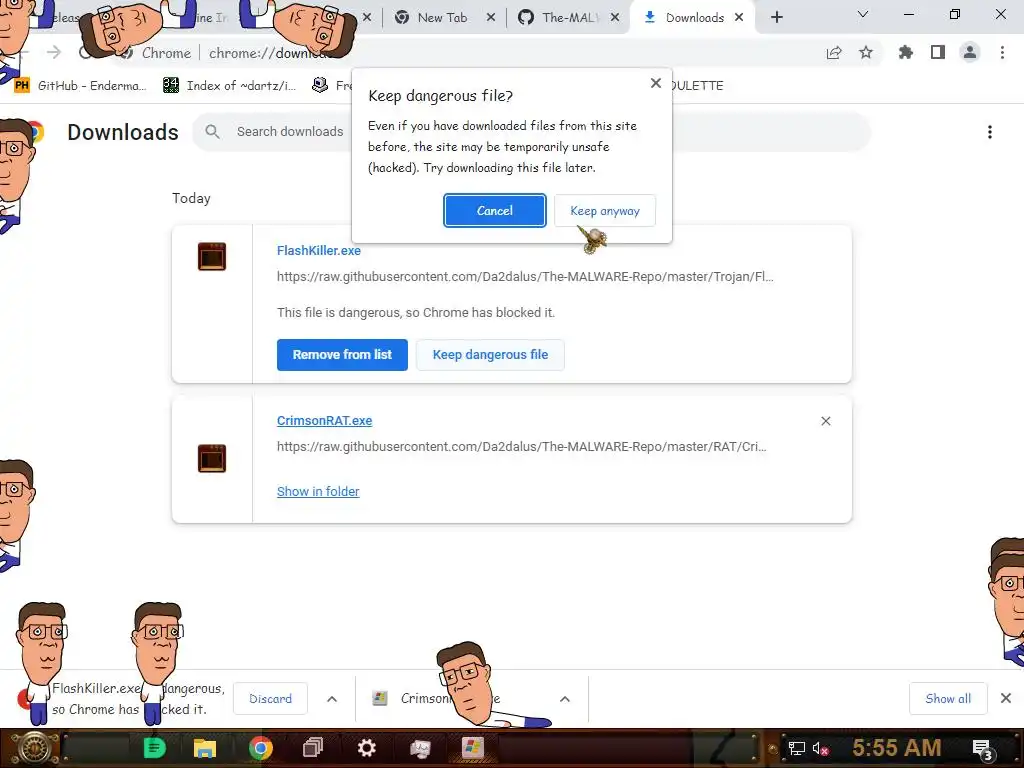Remove the CrimsonRAT.exe entry with X

[825, 421]
